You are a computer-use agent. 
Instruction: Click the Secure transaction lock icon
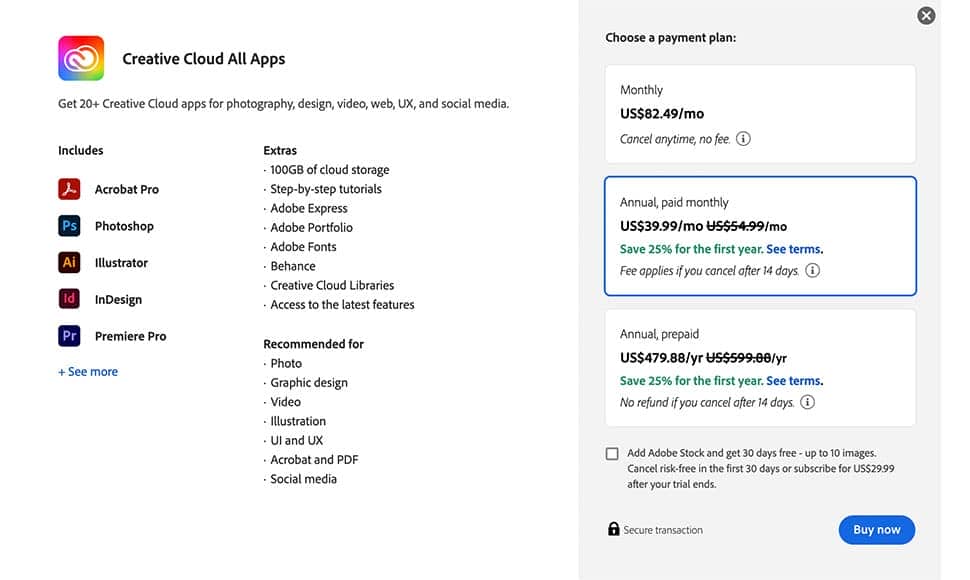point(613,529)
